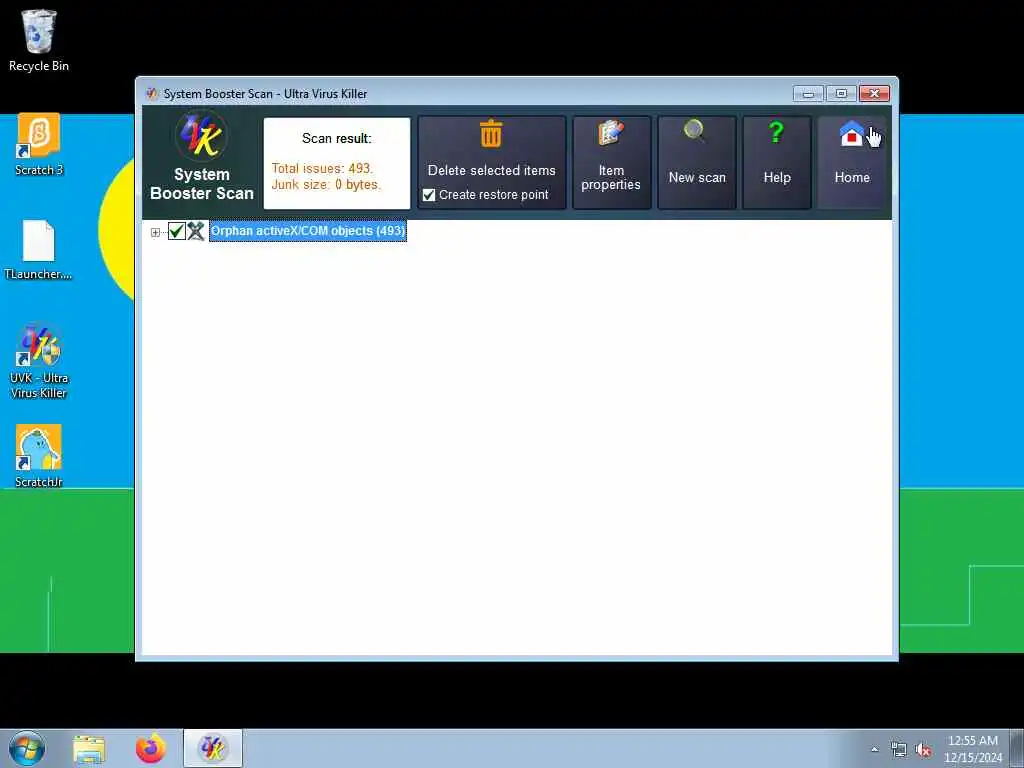This screenshot has width=1024, height=768.
Task: Expand the Orphan activeX/COM objects tree node
Action: point(155,232)
